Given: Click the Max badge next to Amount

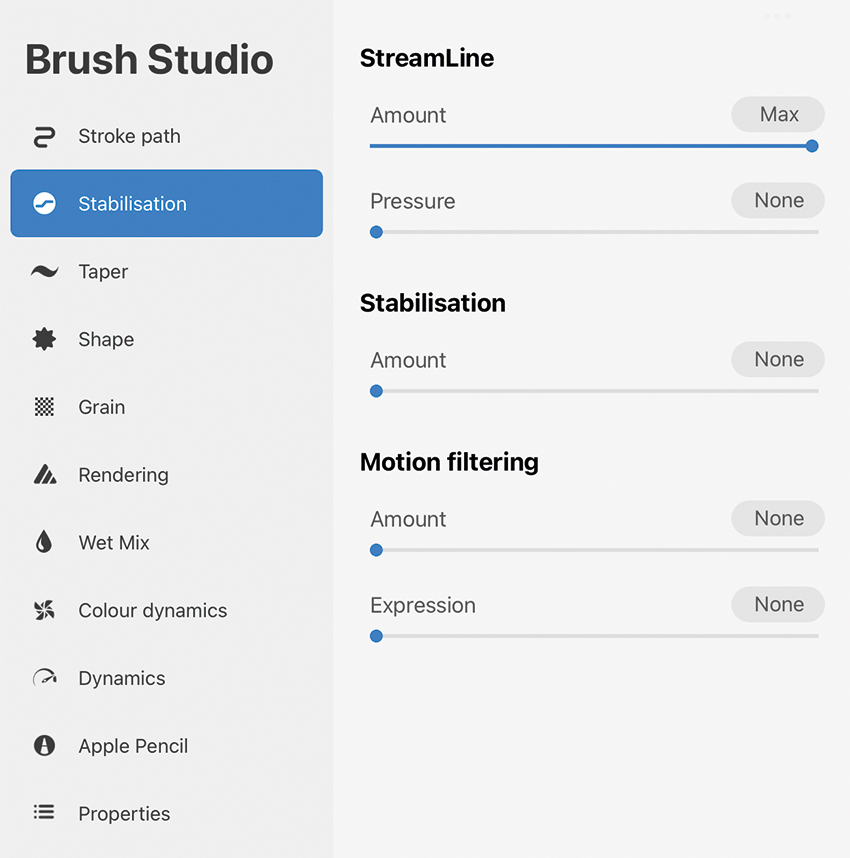Looking at the screenshot, I should 778,114.
